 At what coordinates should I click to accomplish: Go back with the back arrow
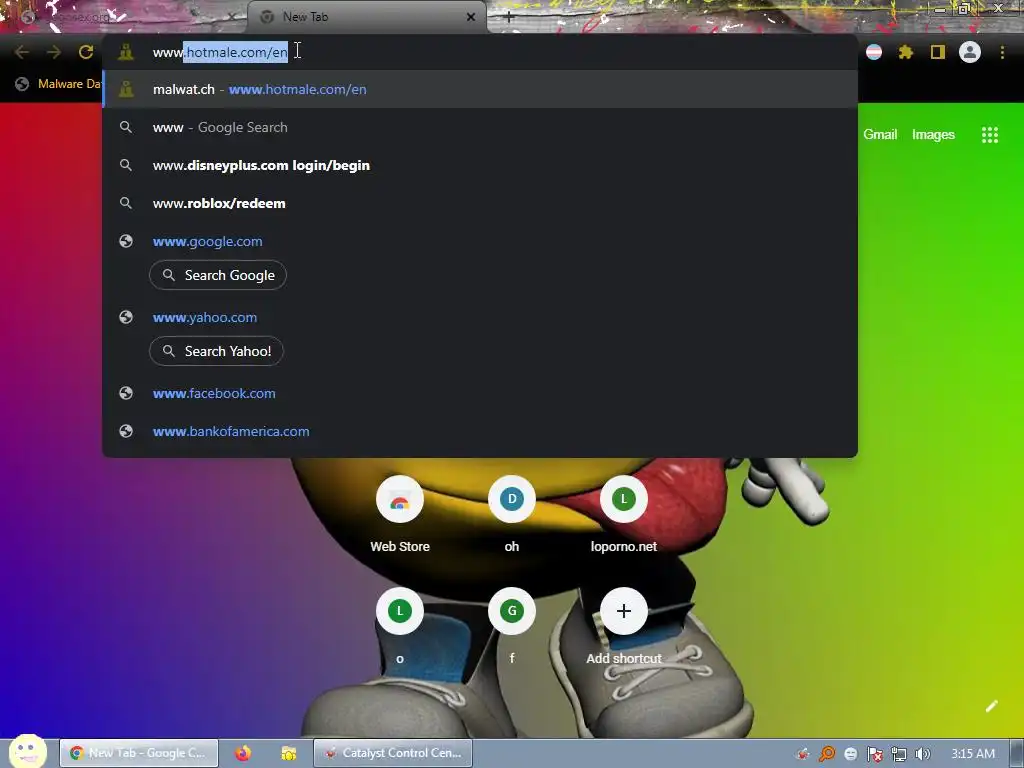(22, 52)
